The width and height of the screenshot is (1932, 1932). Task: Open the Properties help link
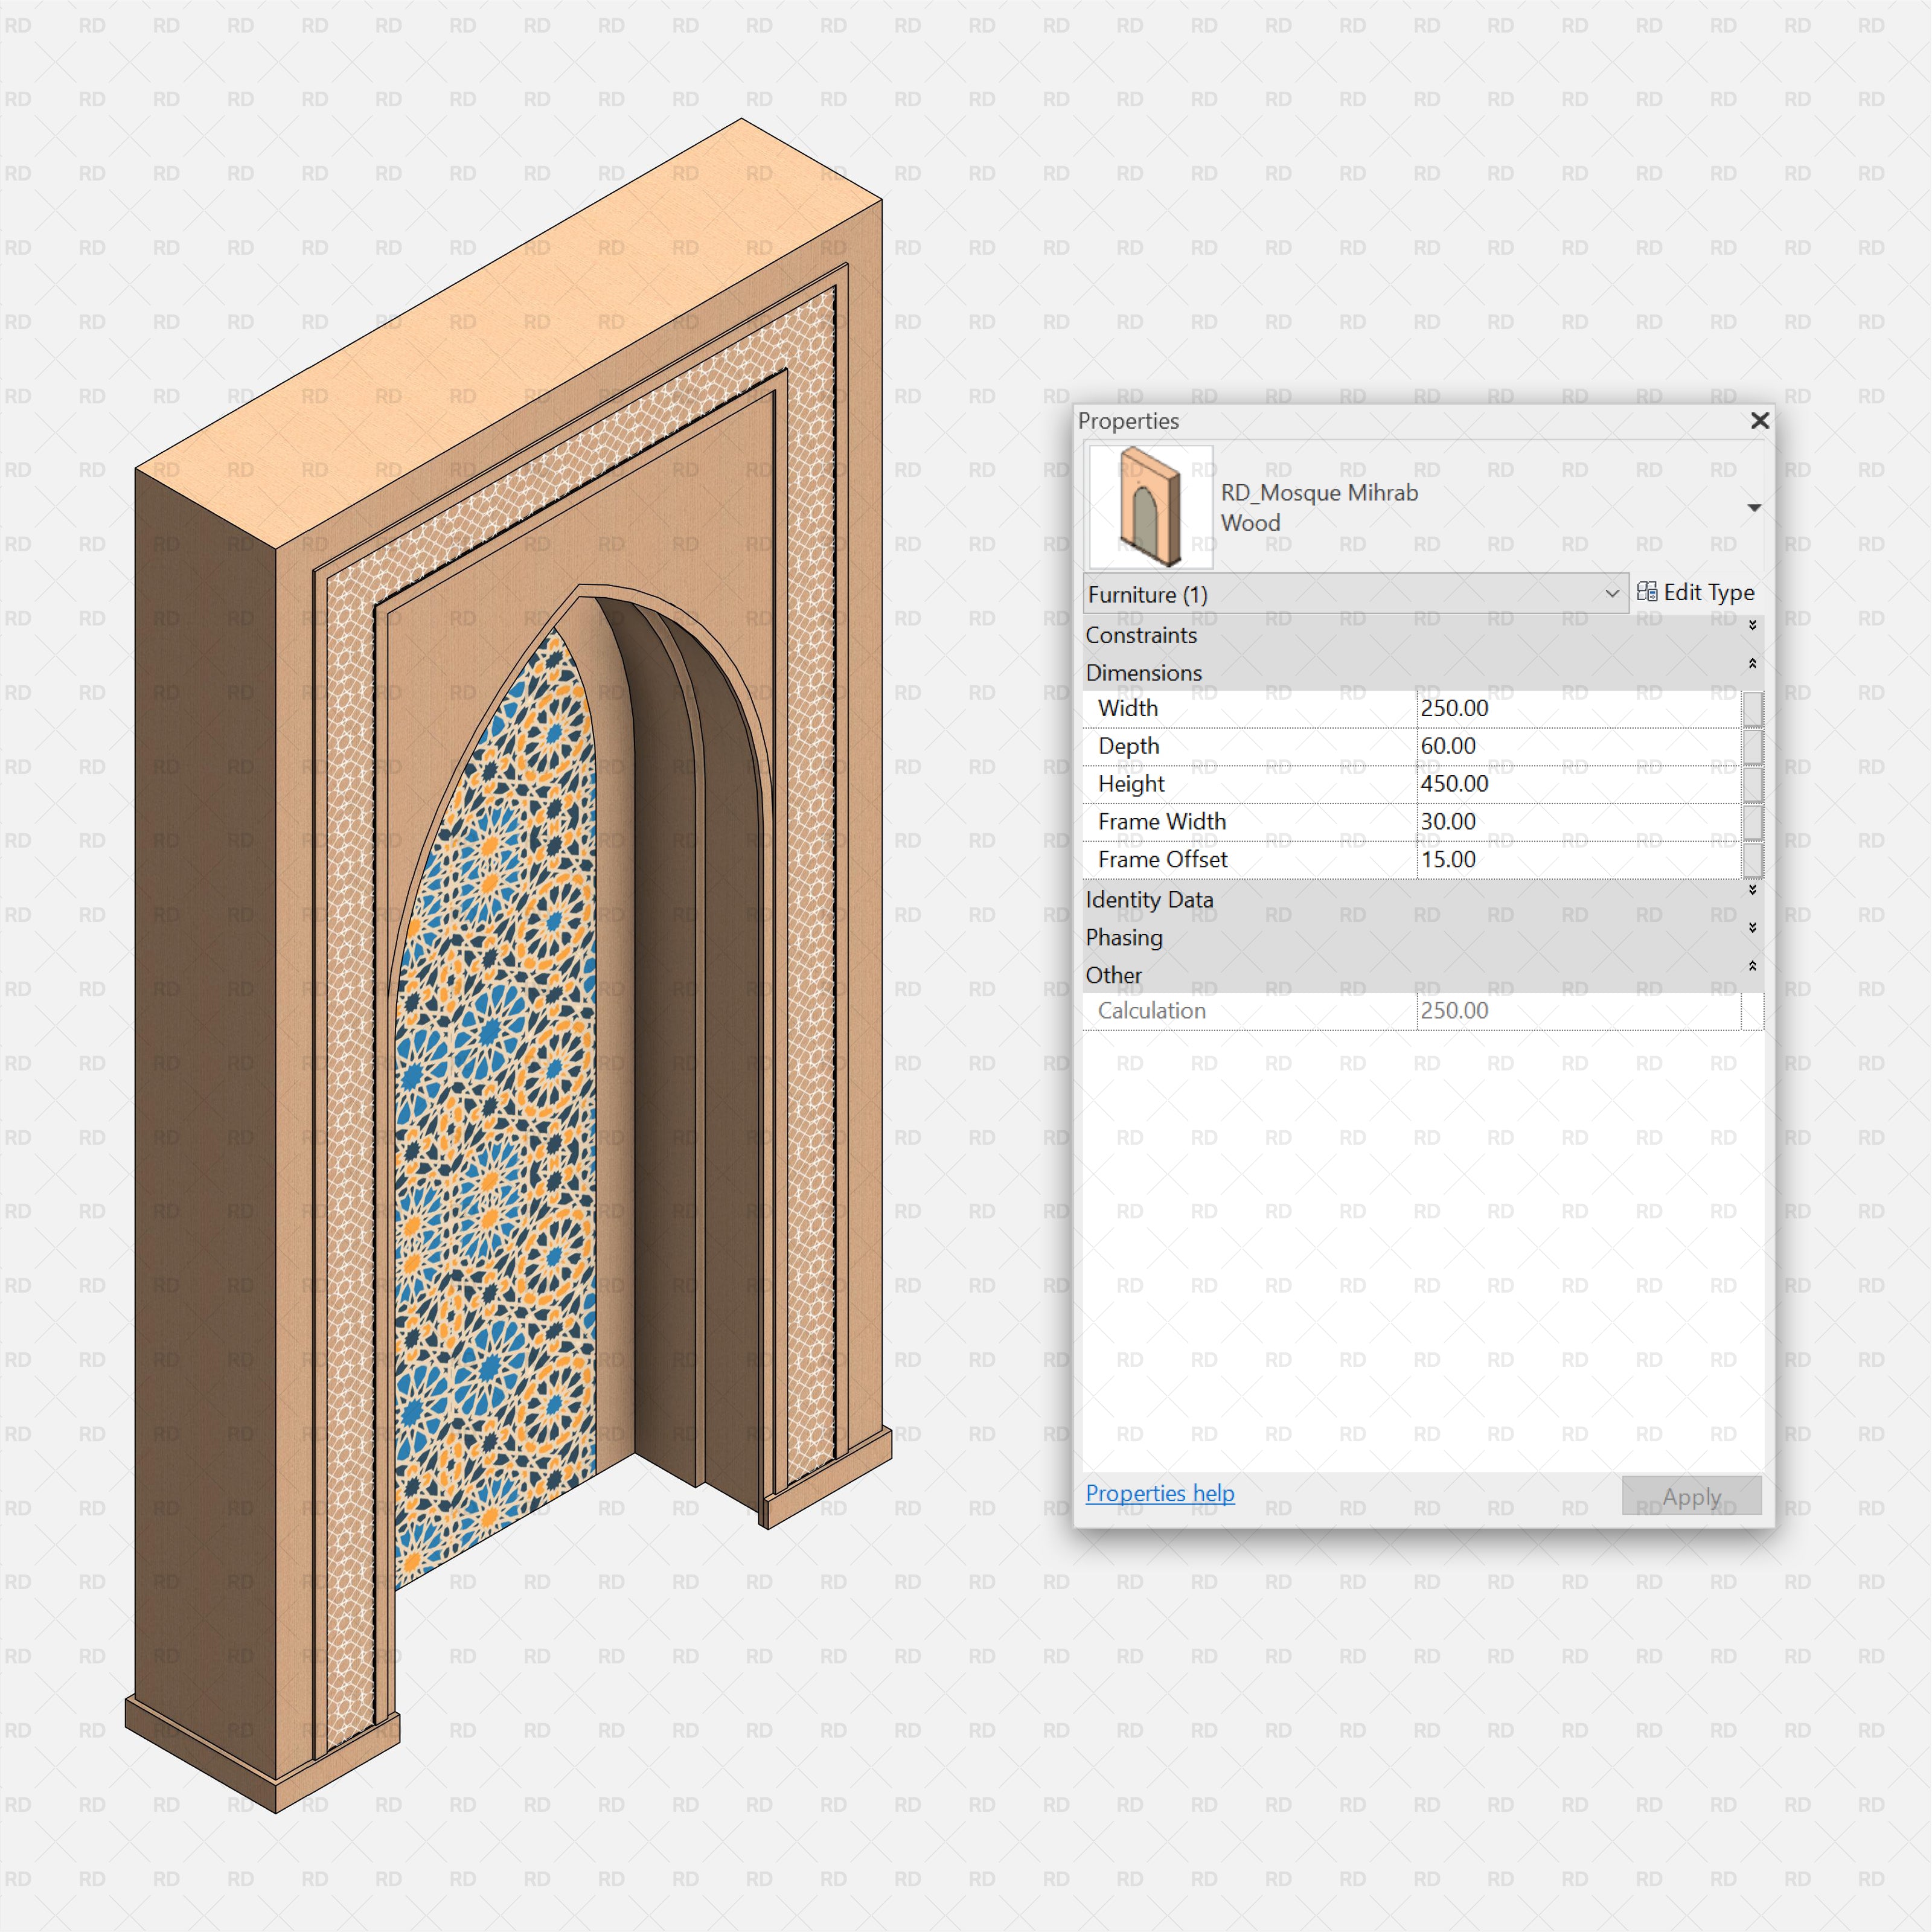[1160, 1493]
